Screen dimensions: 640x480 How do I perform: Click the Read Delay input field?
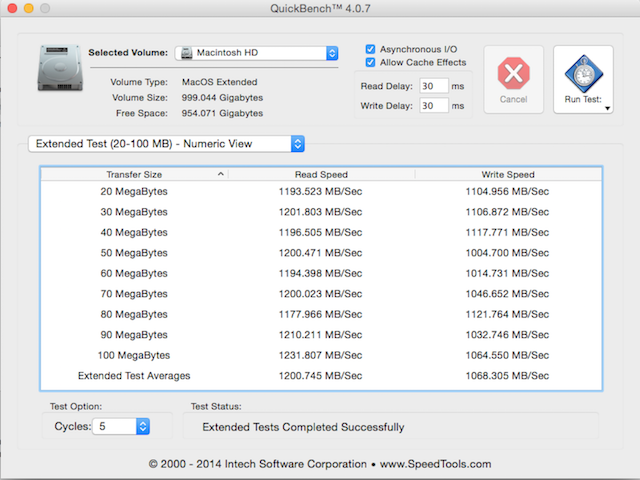click(434, 86)
